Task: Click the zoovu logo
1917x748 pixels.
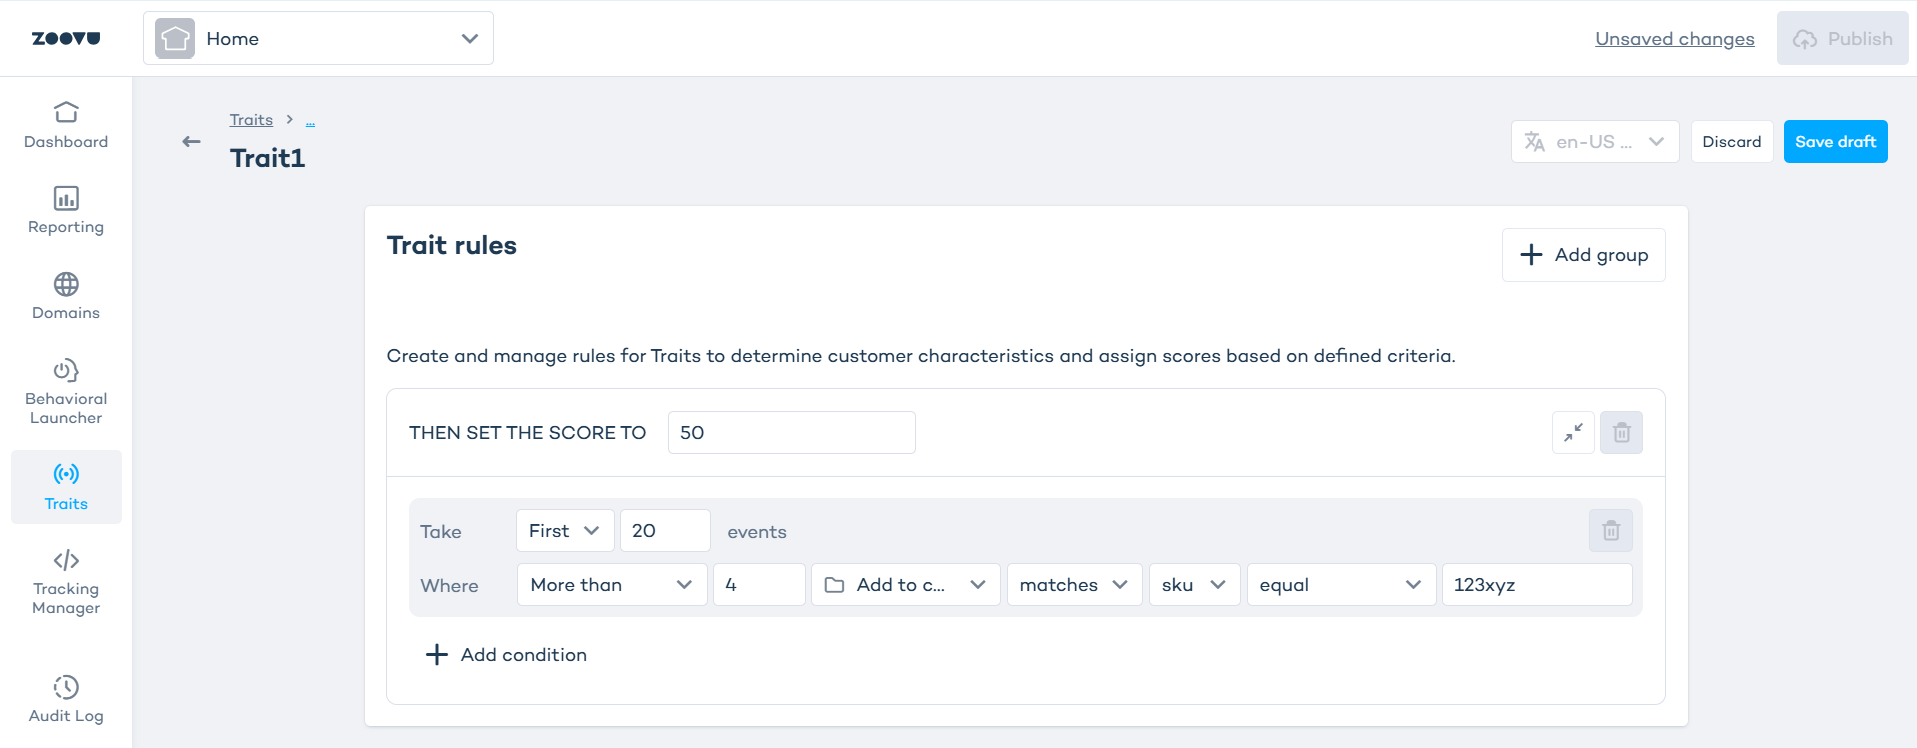Action: click(66, 39)
